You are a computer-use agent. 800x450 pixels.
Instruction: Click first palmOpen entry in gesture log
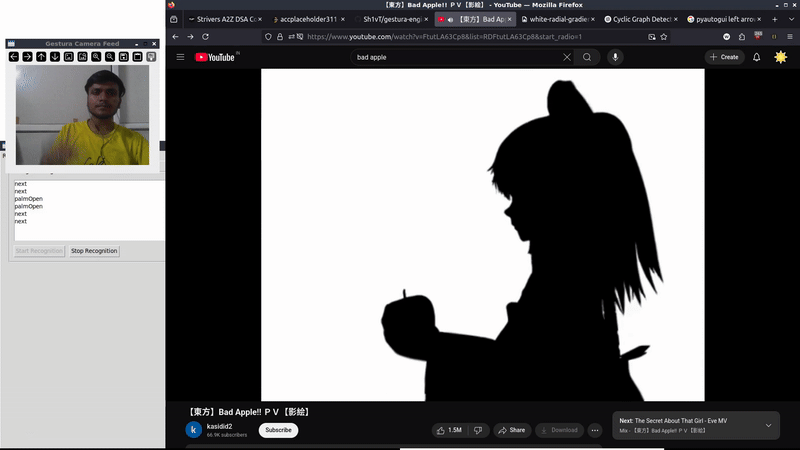[29, 199]
